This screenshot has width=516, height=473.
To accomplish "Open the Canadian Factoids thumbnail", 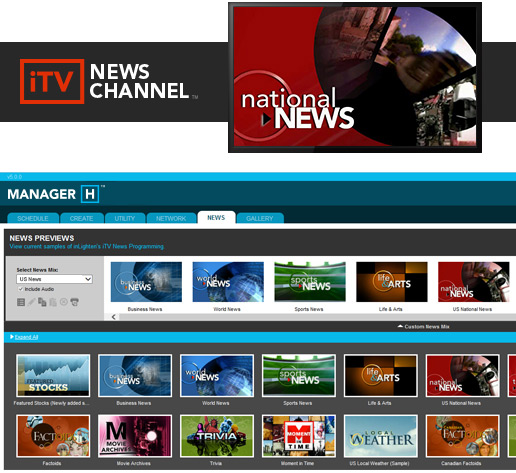I will (463, 436).
